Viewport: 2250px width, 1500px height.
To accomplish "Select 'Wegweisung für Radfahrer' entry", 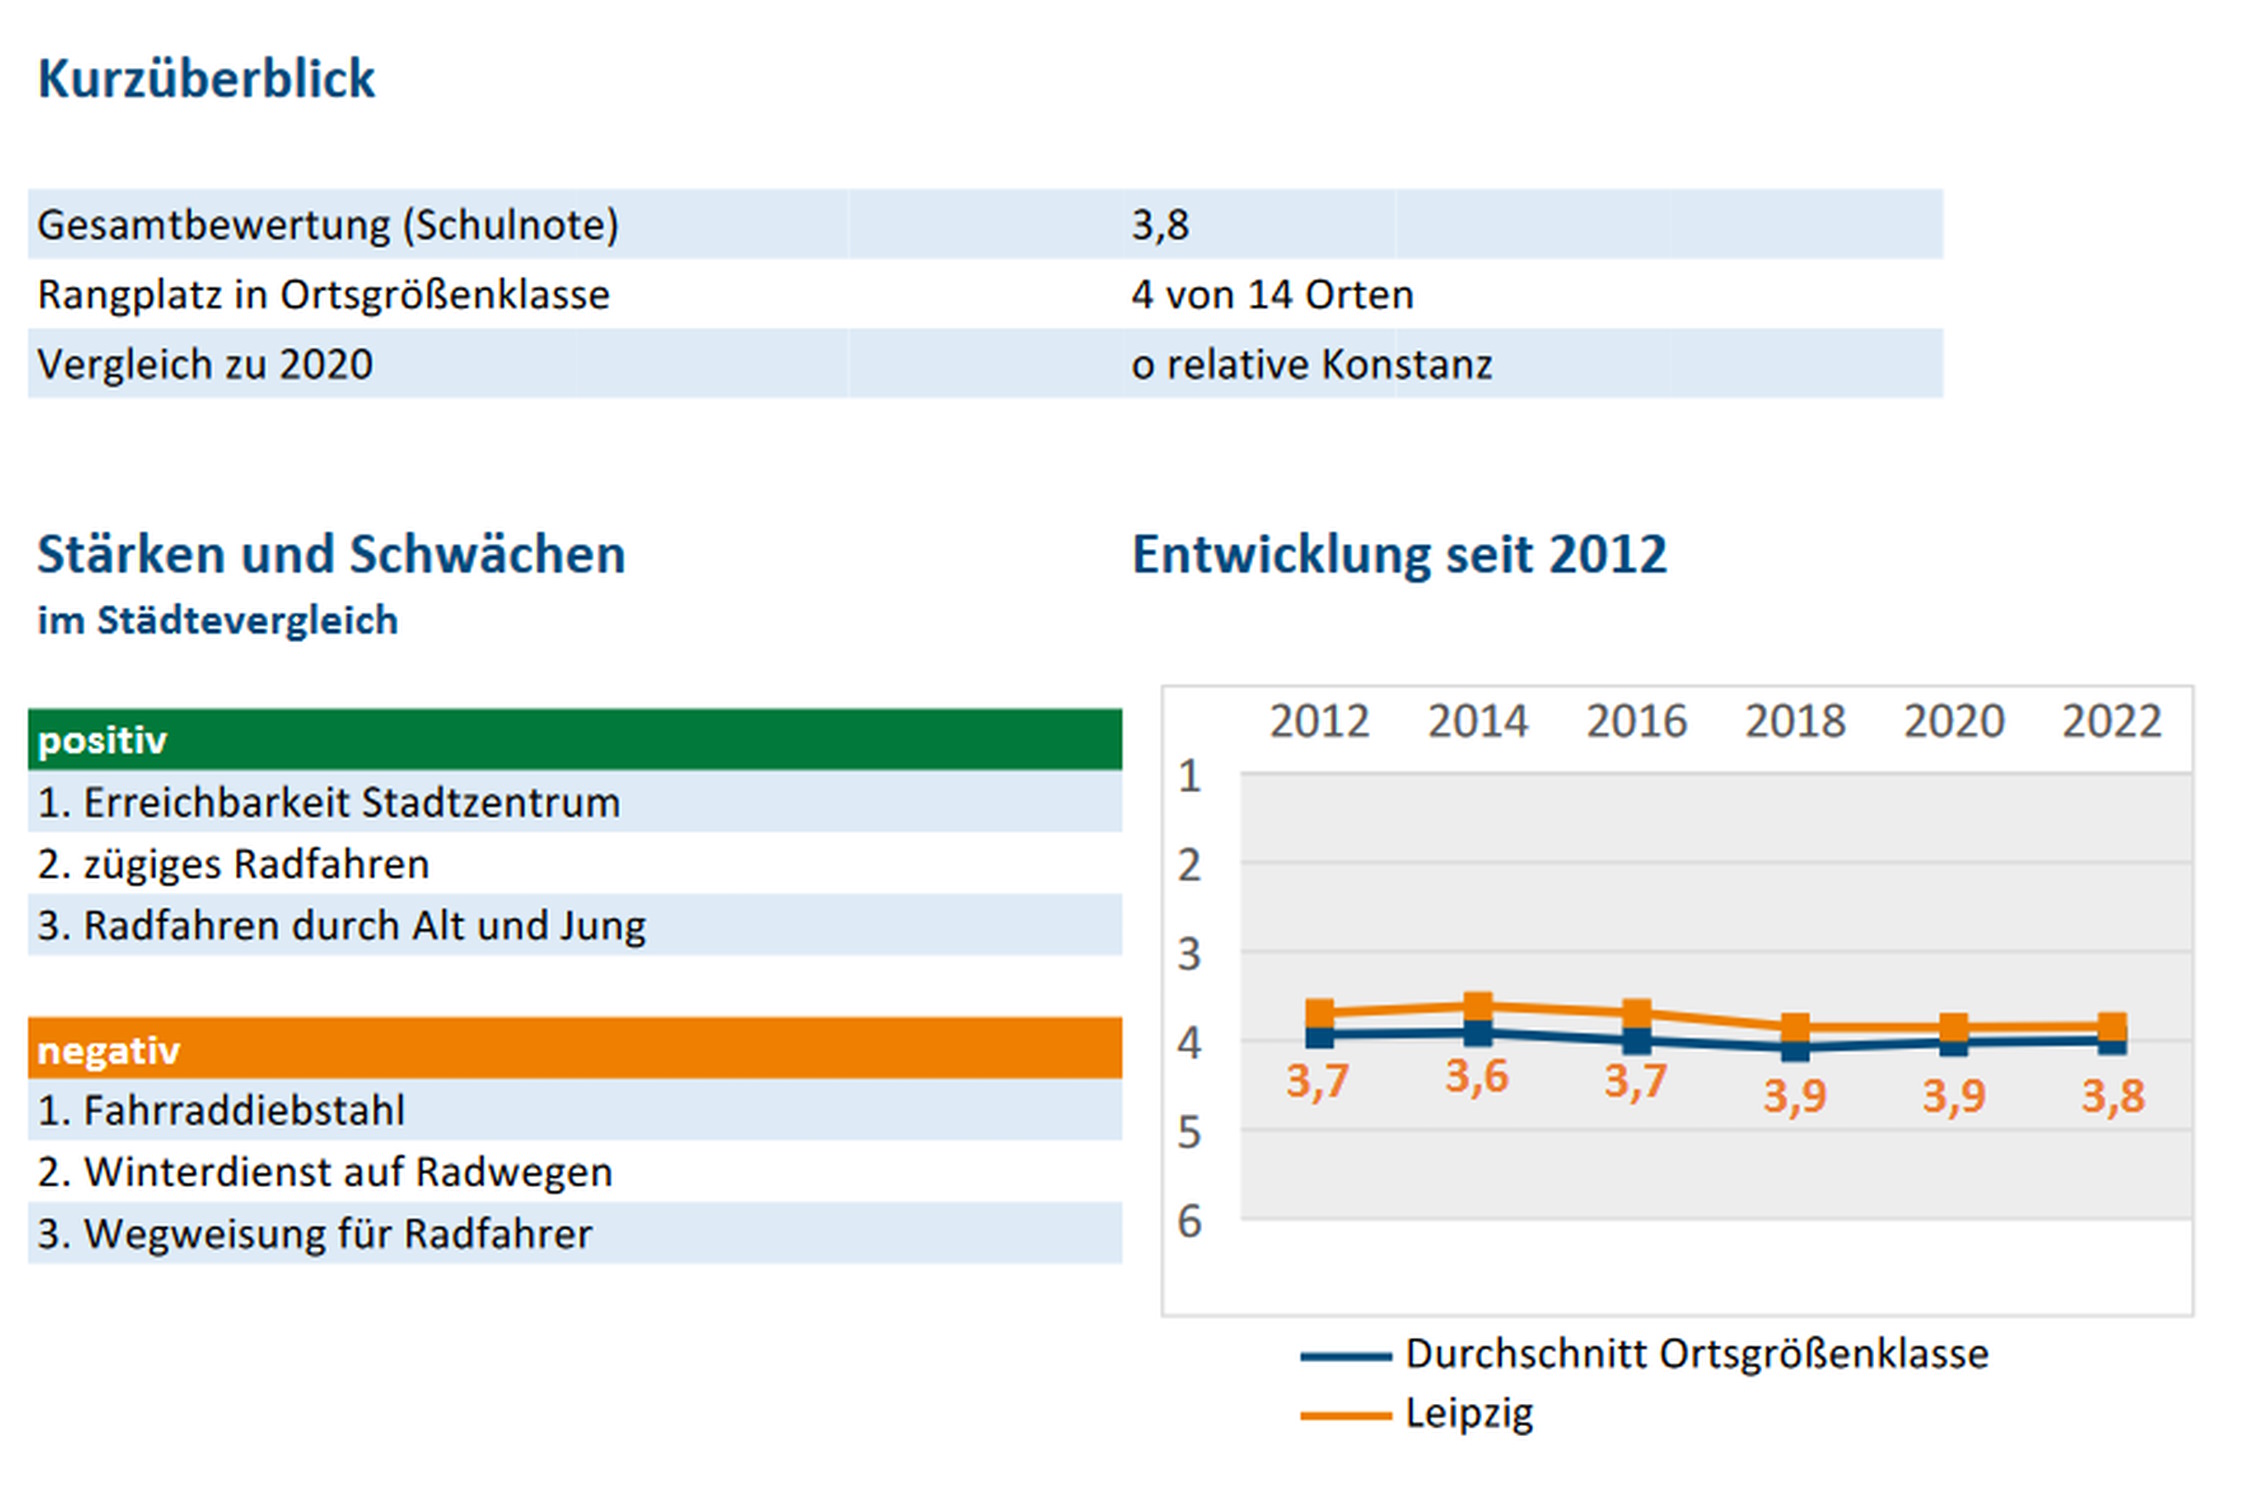I will (314, 1234).
